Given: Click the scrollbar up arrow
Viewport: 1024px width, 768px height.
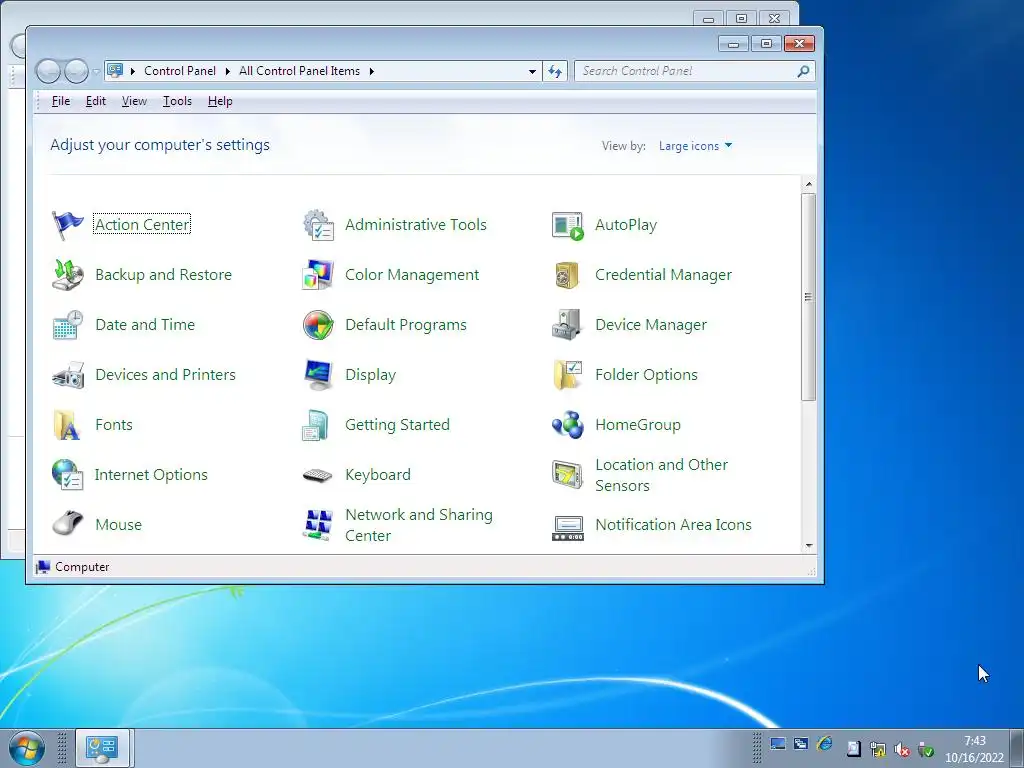Looking at the screenshot, I should 809,184.
